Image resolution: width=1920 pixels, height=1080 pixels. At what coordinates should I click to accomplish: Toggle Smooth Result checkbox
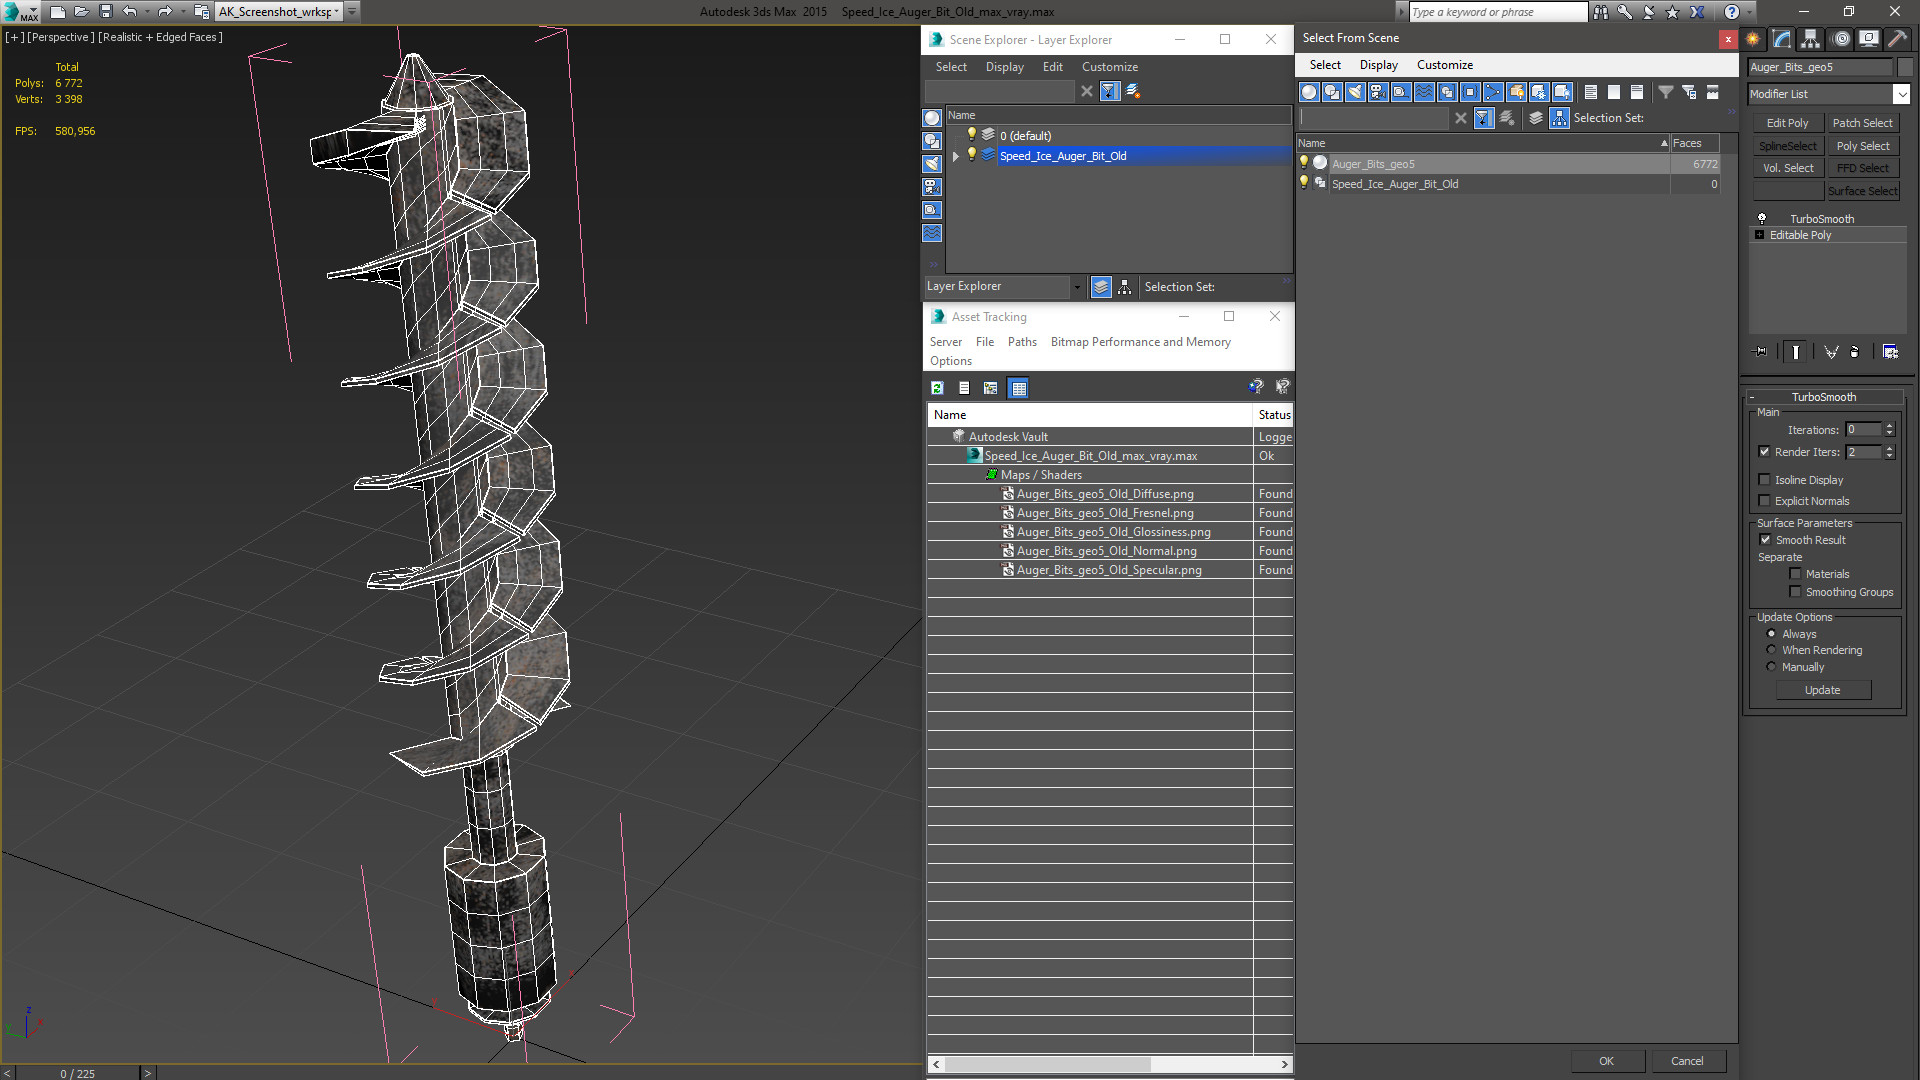tap(1765, 540)
